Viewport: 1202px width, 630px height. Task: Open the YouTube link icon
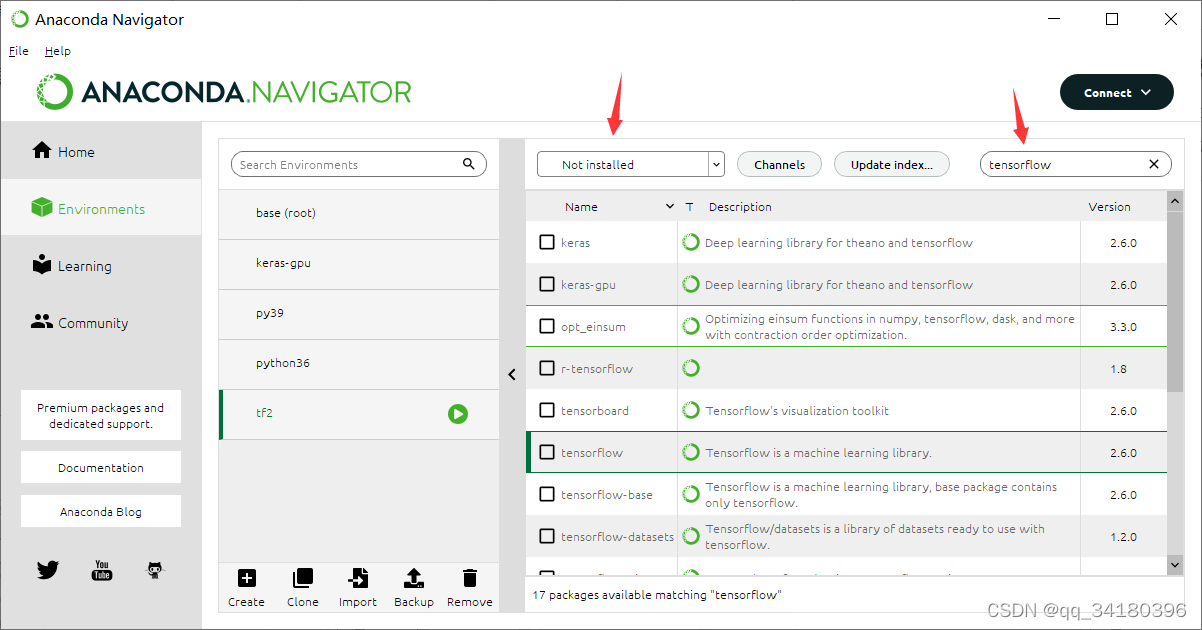[102, 570]
